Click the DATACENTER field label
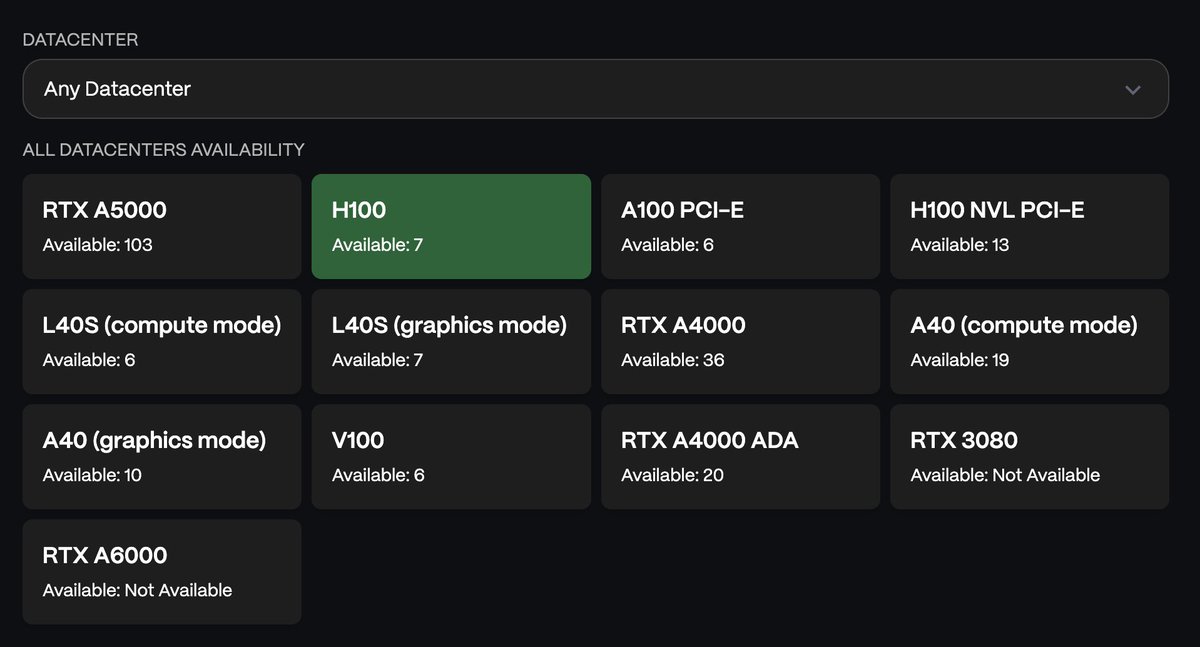1200x647 pixels. pos(80,40)
